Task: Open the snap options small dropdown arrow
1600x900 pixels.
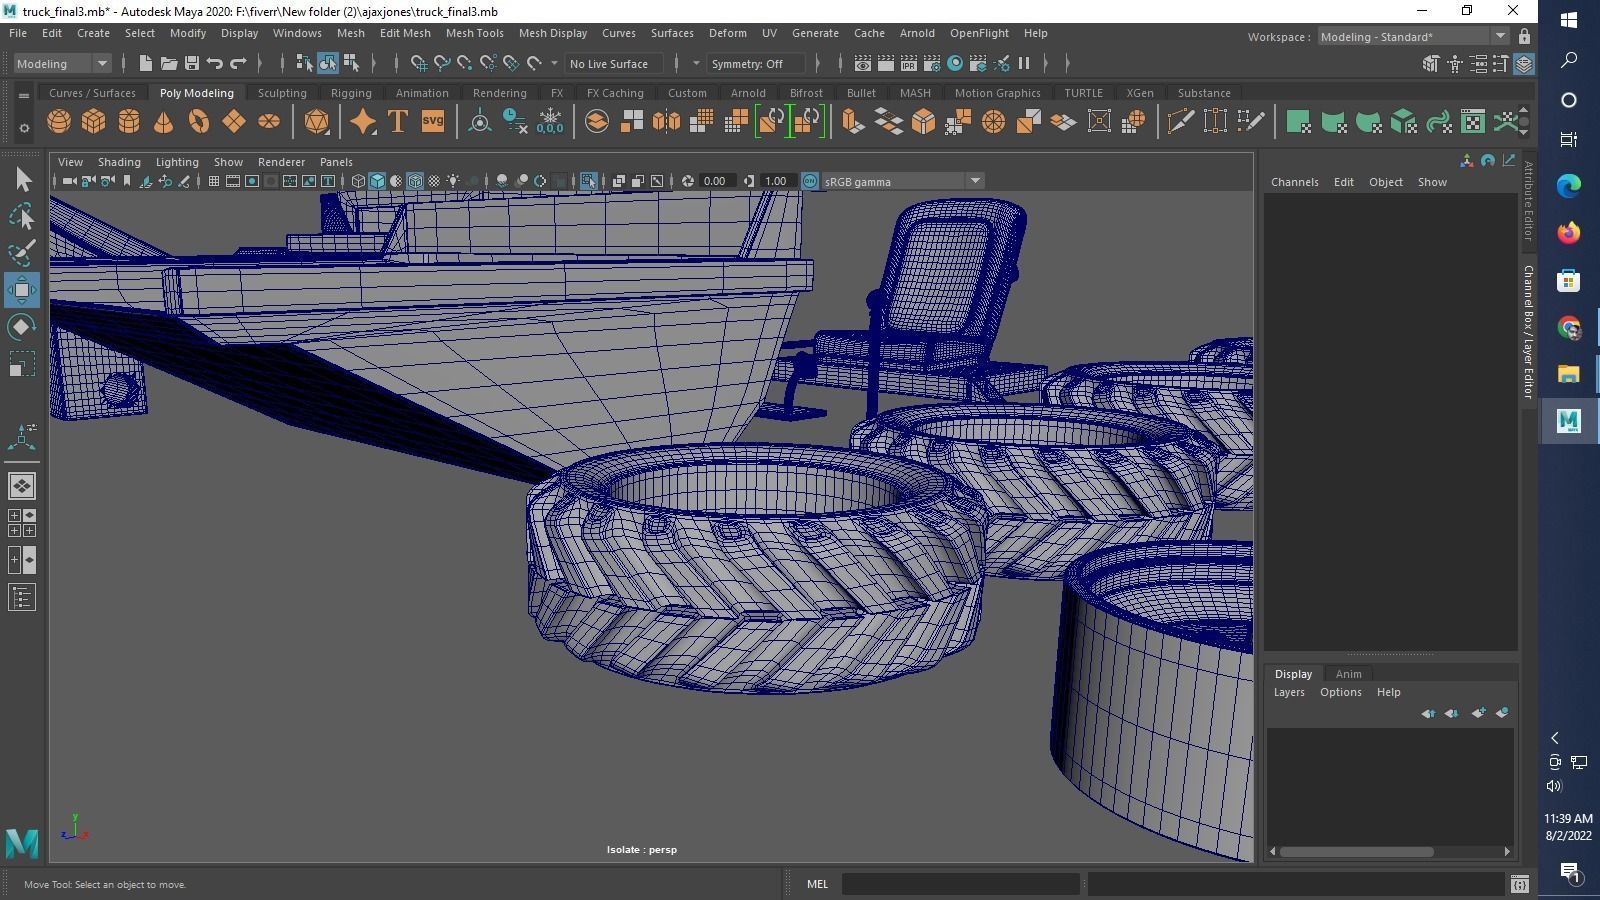Action: (554, 64)
